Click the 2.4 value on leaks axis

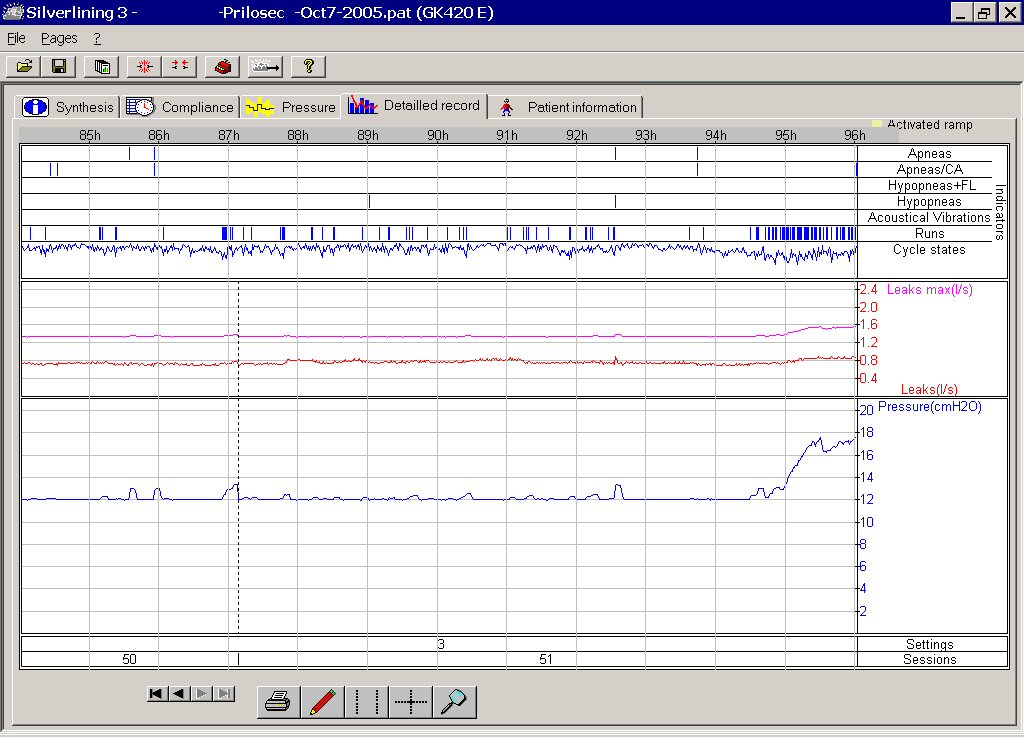[868, 289]
